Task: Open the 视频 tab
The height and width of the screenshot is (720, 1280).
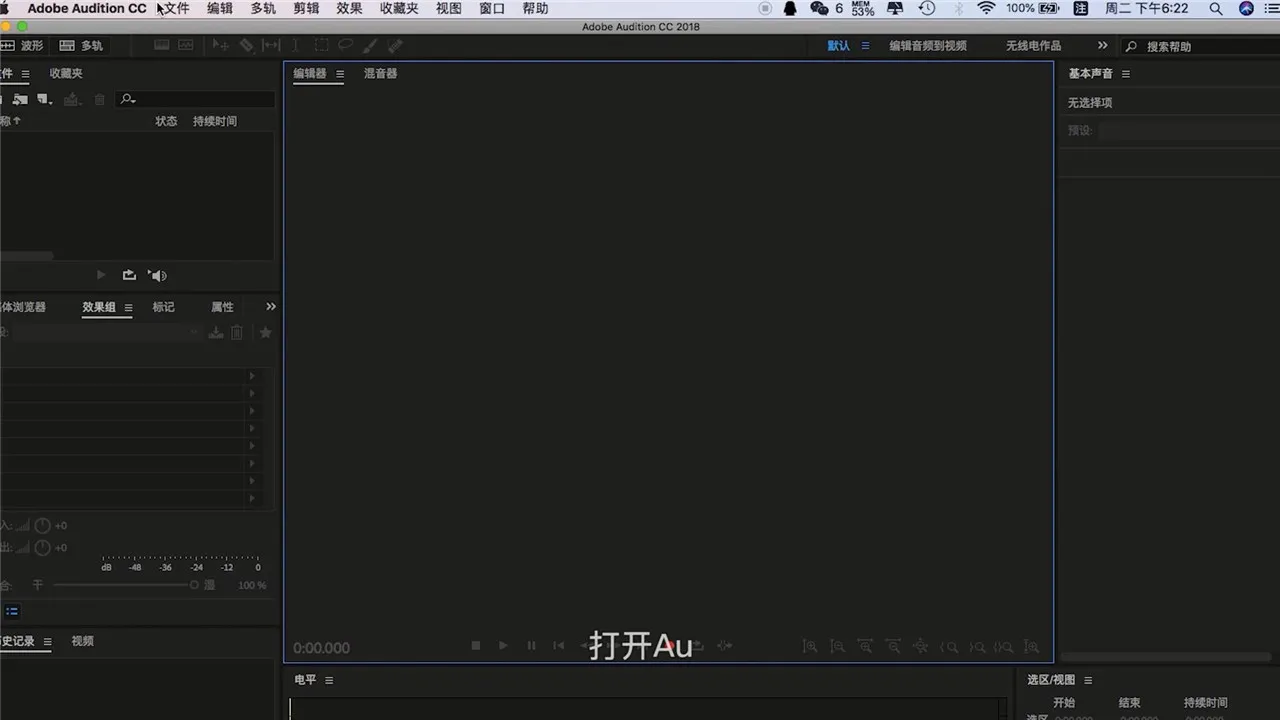Action: [x=83, y=641]
